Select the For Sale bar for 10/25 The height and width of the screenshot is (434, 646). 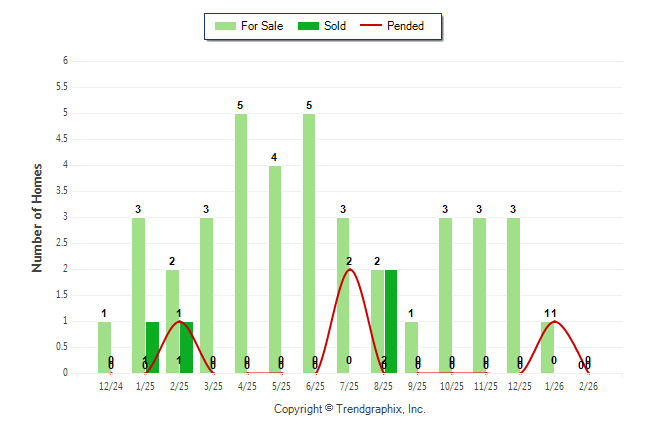click(x=445, y=295)
